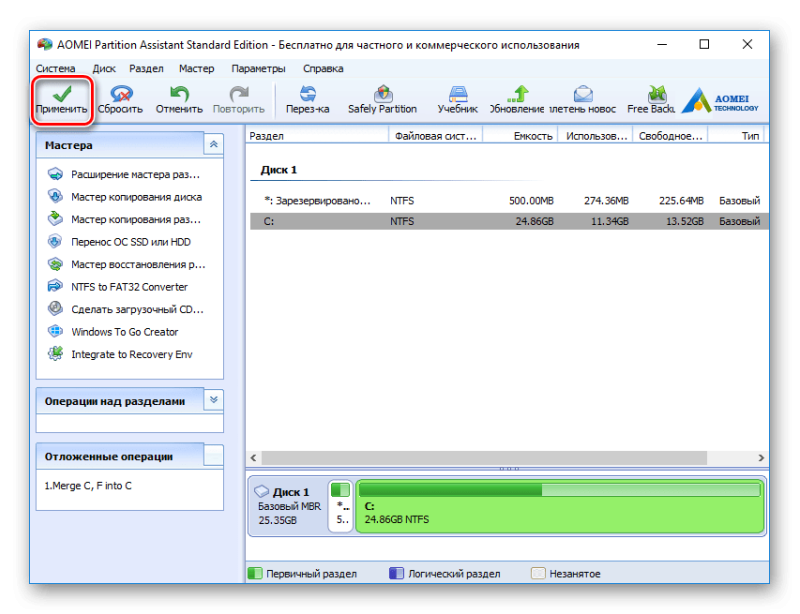Click C: usage bar in disk map

[x=559, y=490]
